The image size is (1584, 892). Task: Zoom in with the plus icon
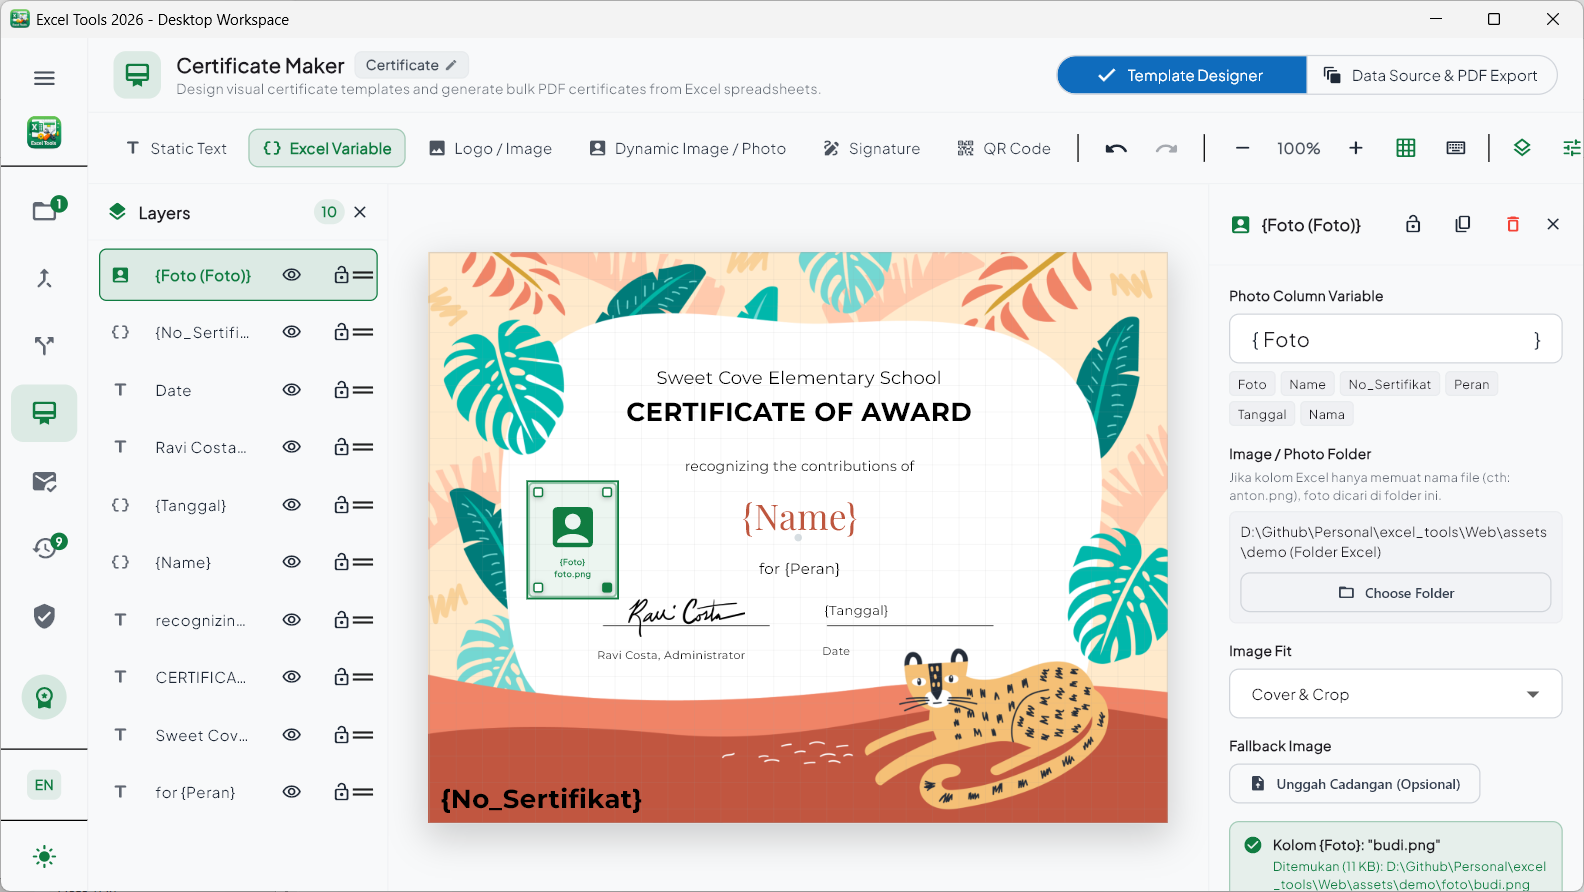tap(1356, 148)
